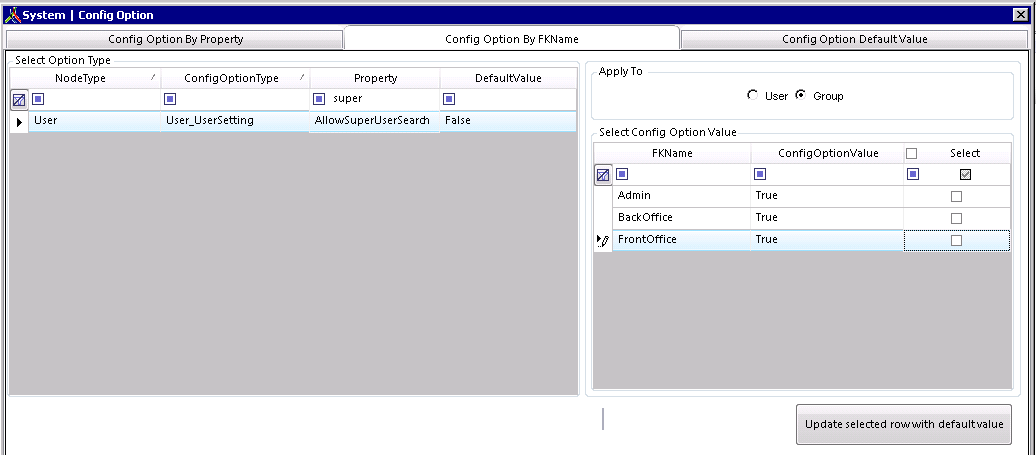Viewport: 1036px width, 455px height.
Task: Close the Config Option window
Action: [x=1020, y=15]
